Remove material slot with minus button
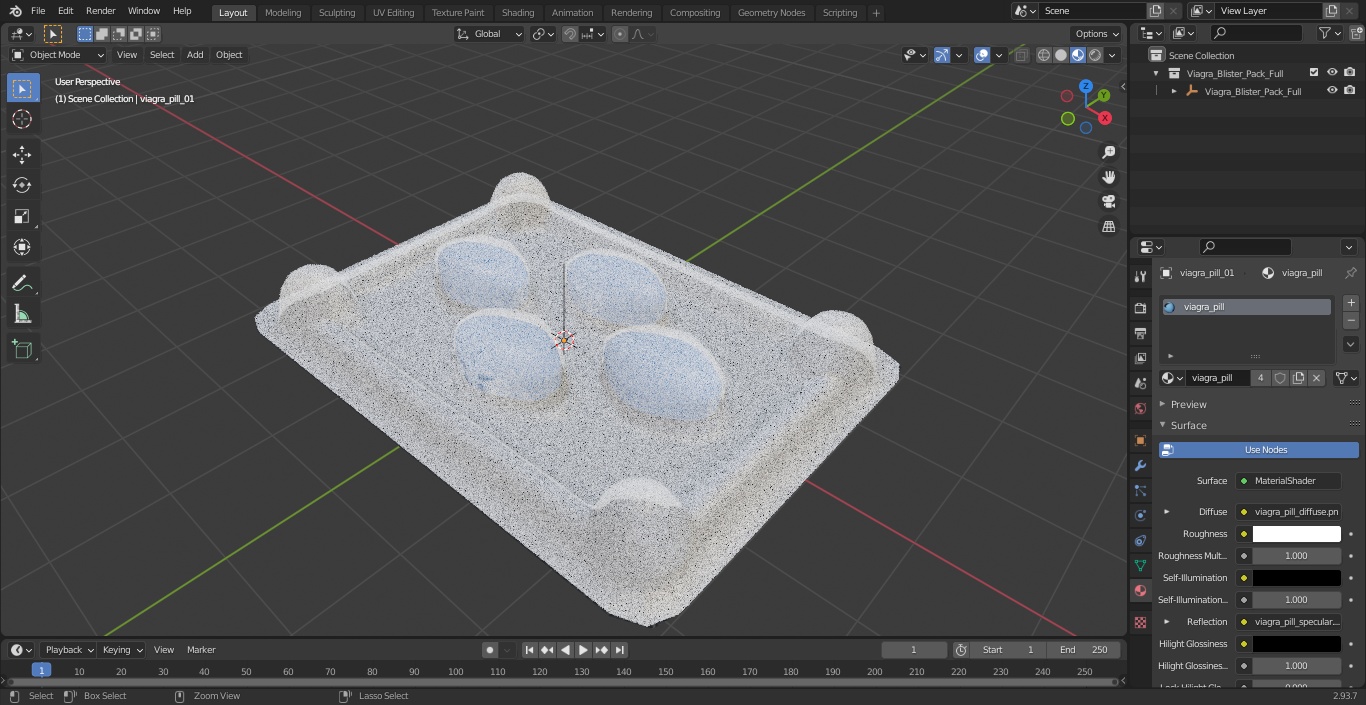Viewport: 1366px width, 705px height. pos(1351,321)
